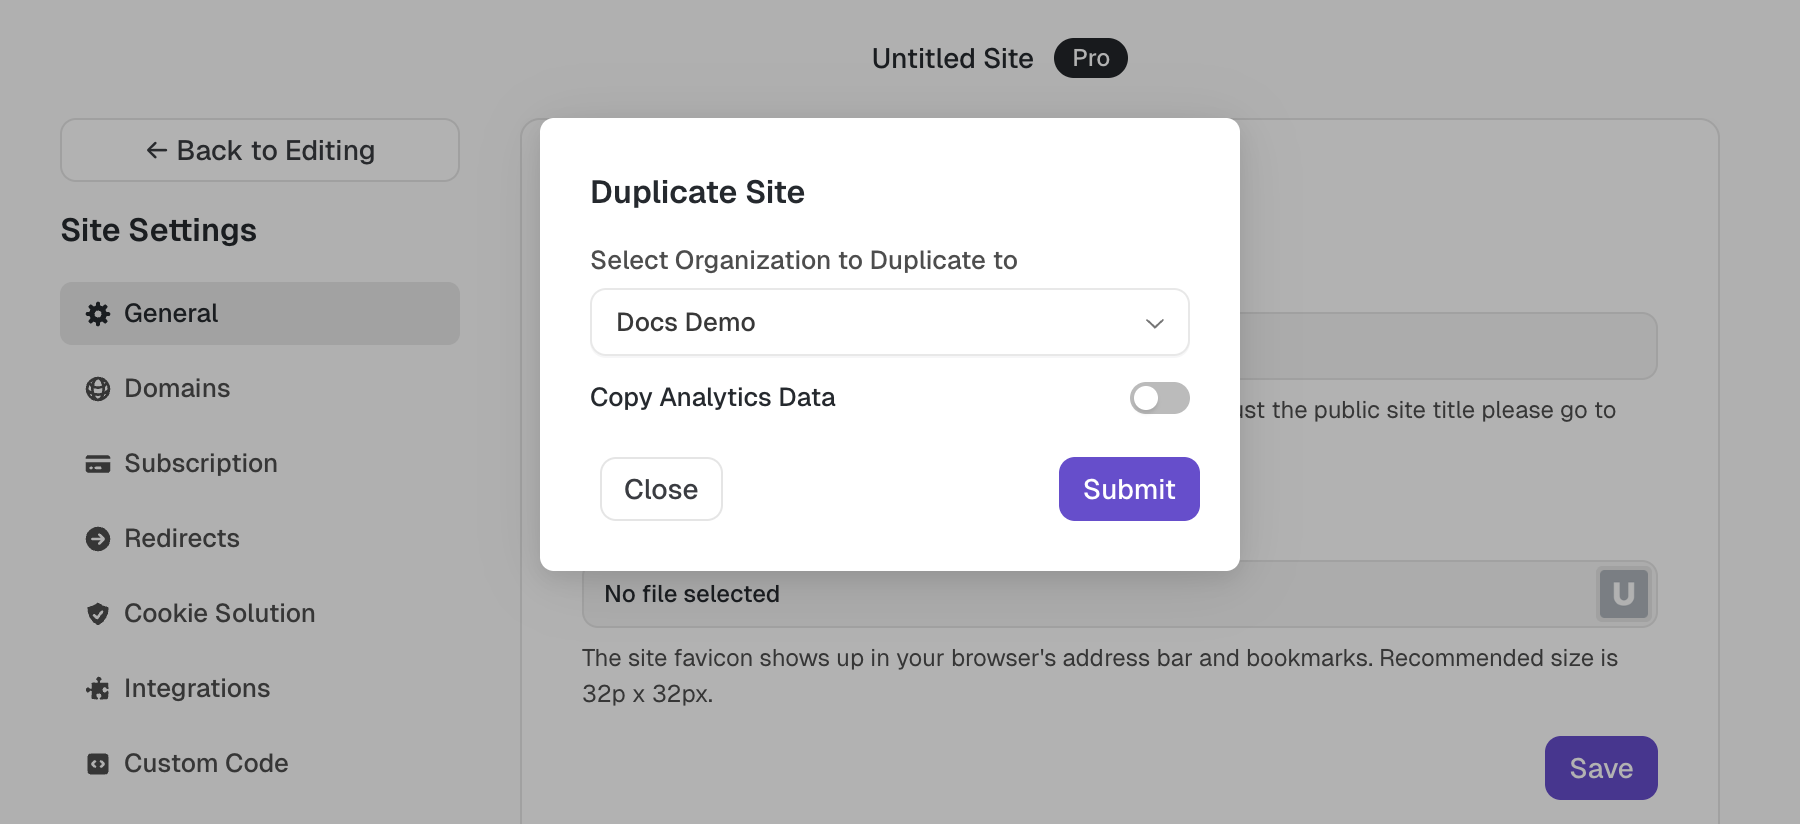Enable the Copy Analytics Data toggle
The image size is (1800, 824).
1159,398
